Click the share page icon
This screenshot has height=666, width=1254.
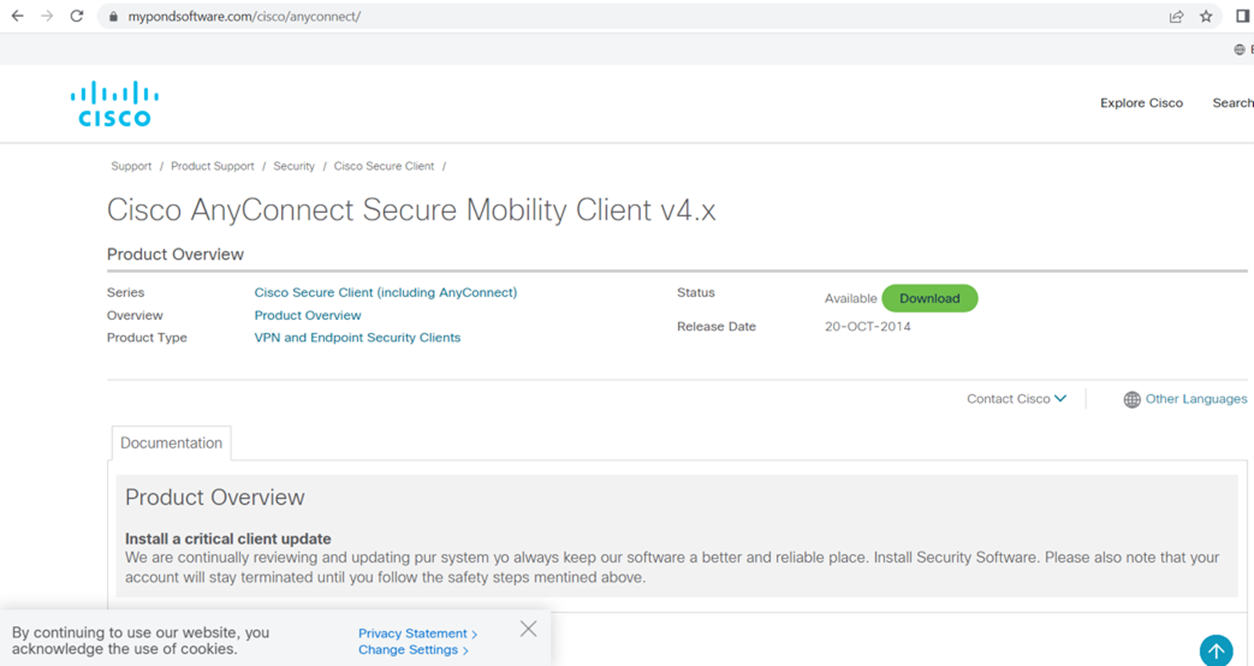[x=1176, y=16]
